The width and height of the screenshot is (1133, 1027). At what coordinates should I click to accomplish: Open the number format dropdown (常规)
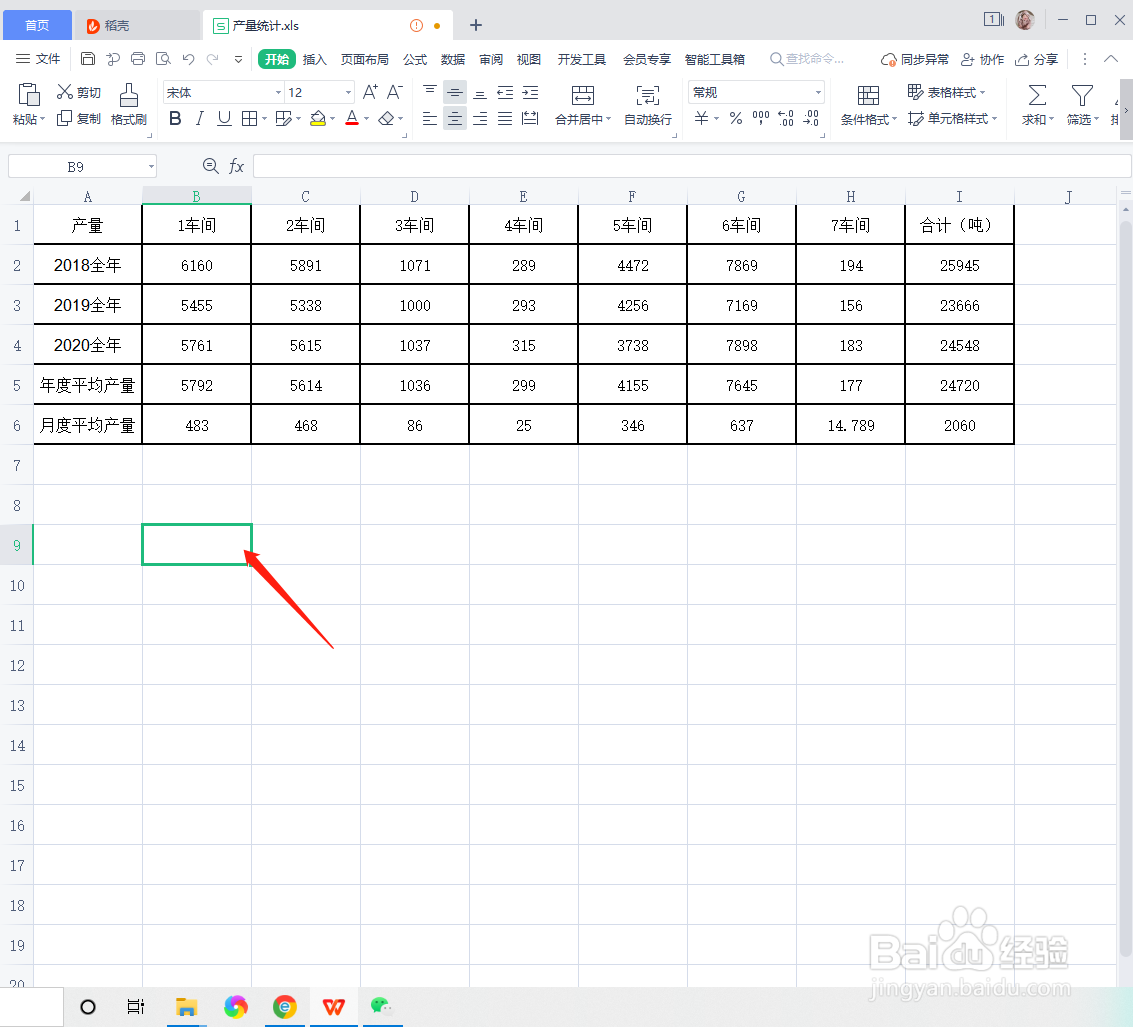point(818,93)
